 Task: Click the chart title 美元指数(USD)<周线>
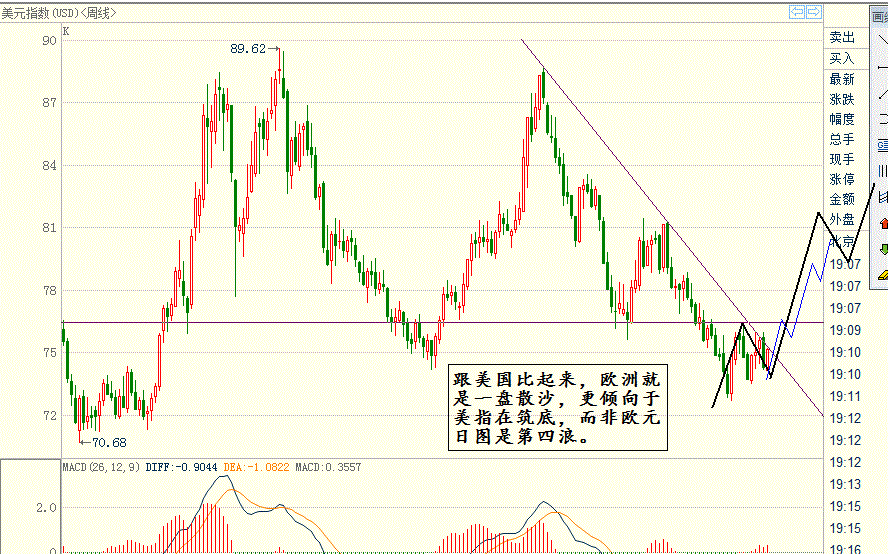pos(58,12)
